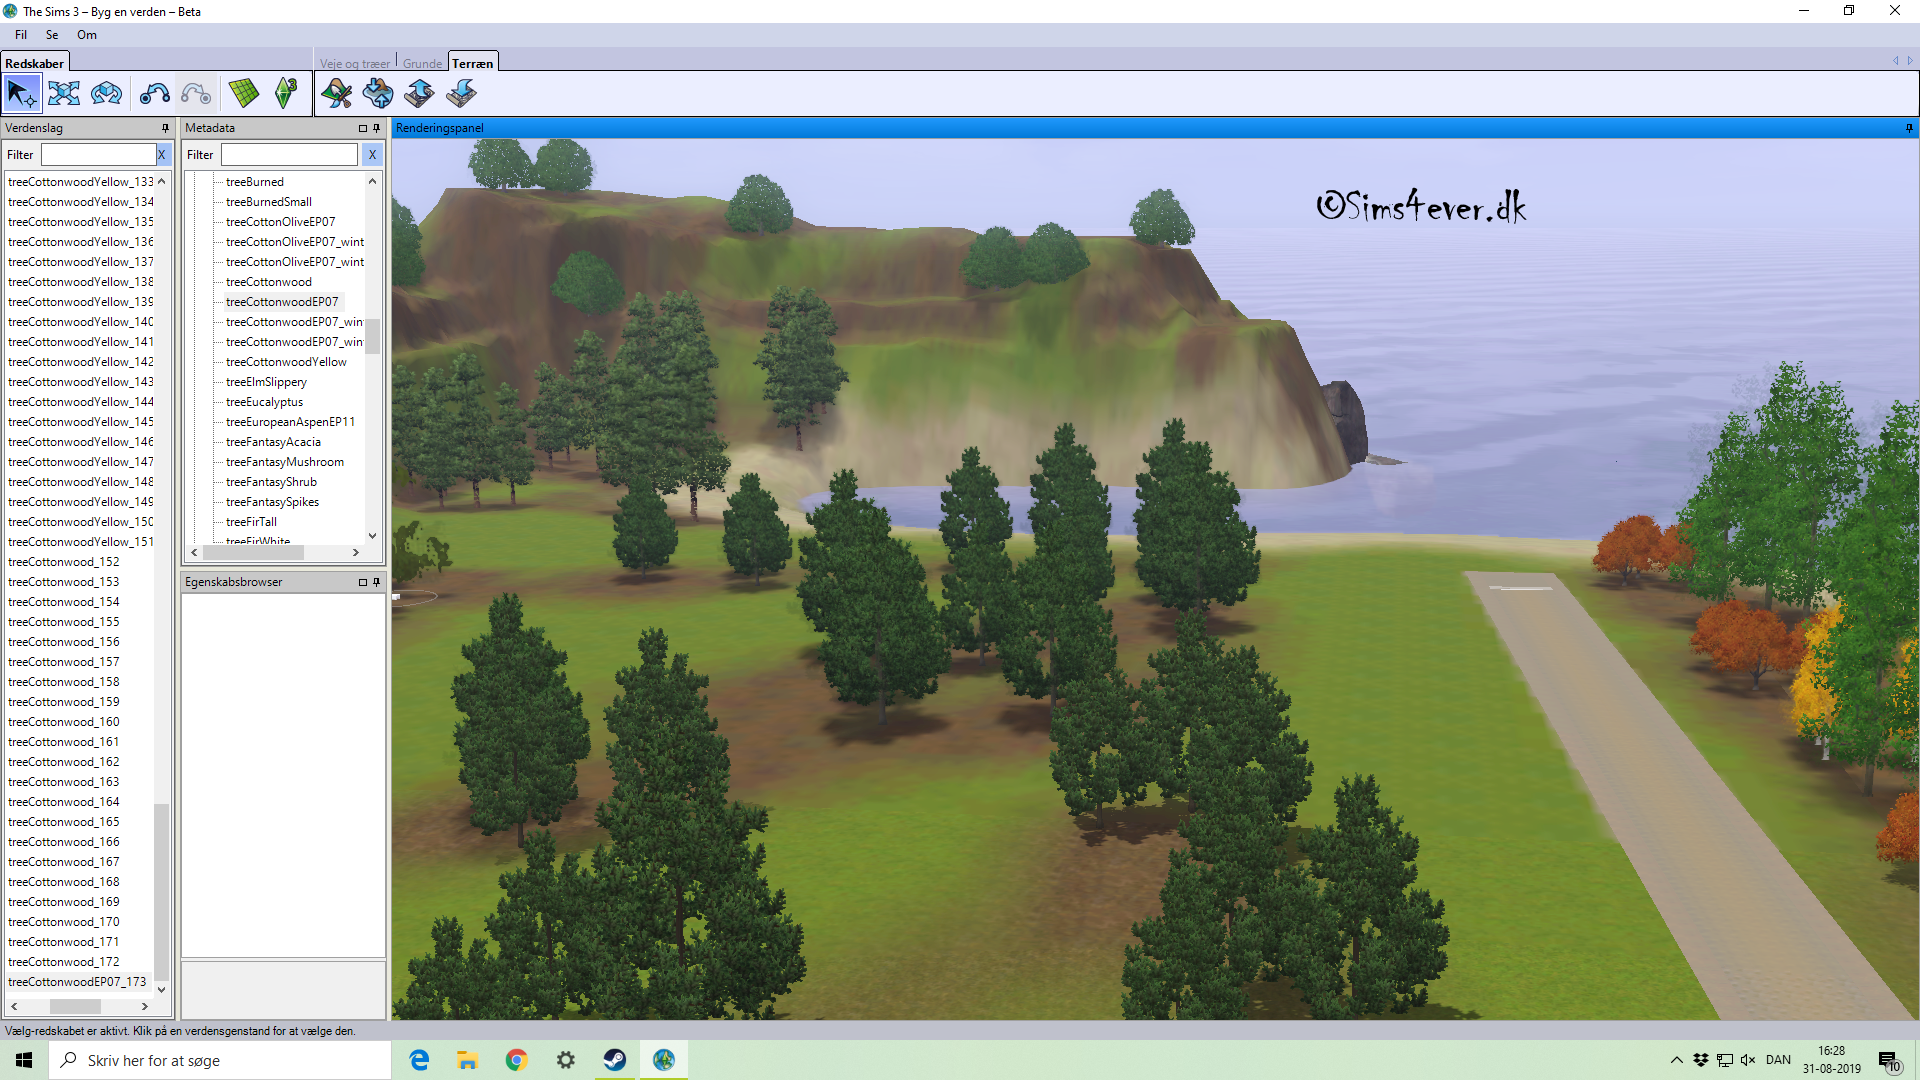Select treeCottonwoodYellow_151 layer item
Image resolution: width=1920 pixels, height=1080 pixels.
81,542
